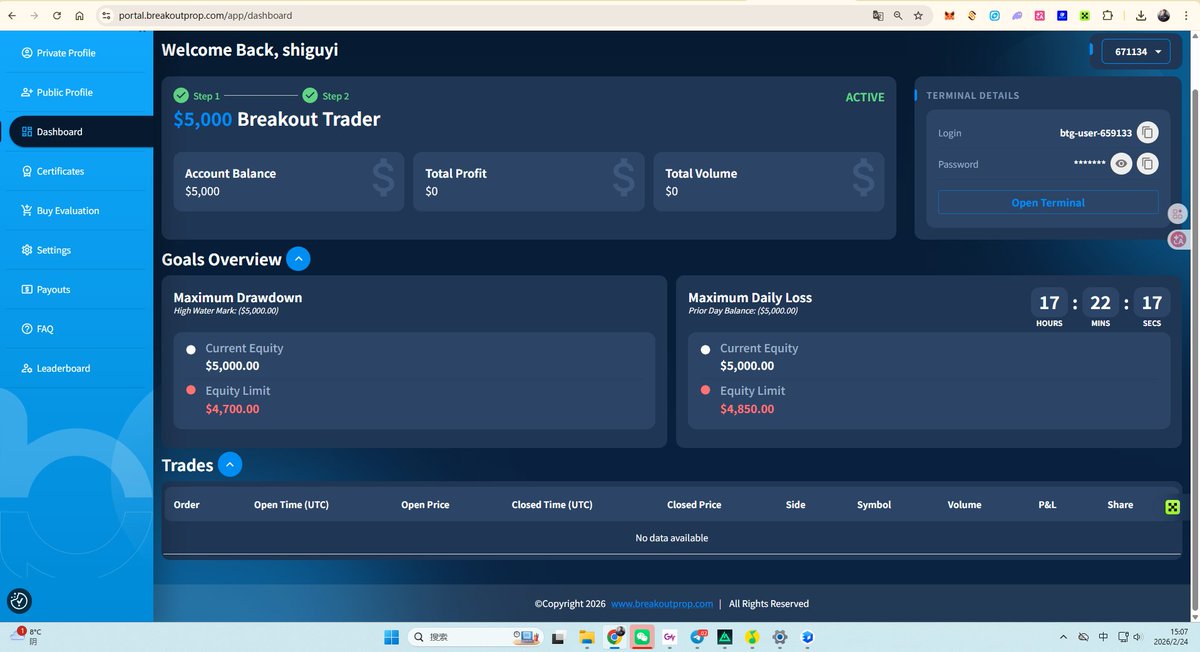Open WeChat from the taskbar
The height and width of the screenshot is (652, 1200).
642,637
